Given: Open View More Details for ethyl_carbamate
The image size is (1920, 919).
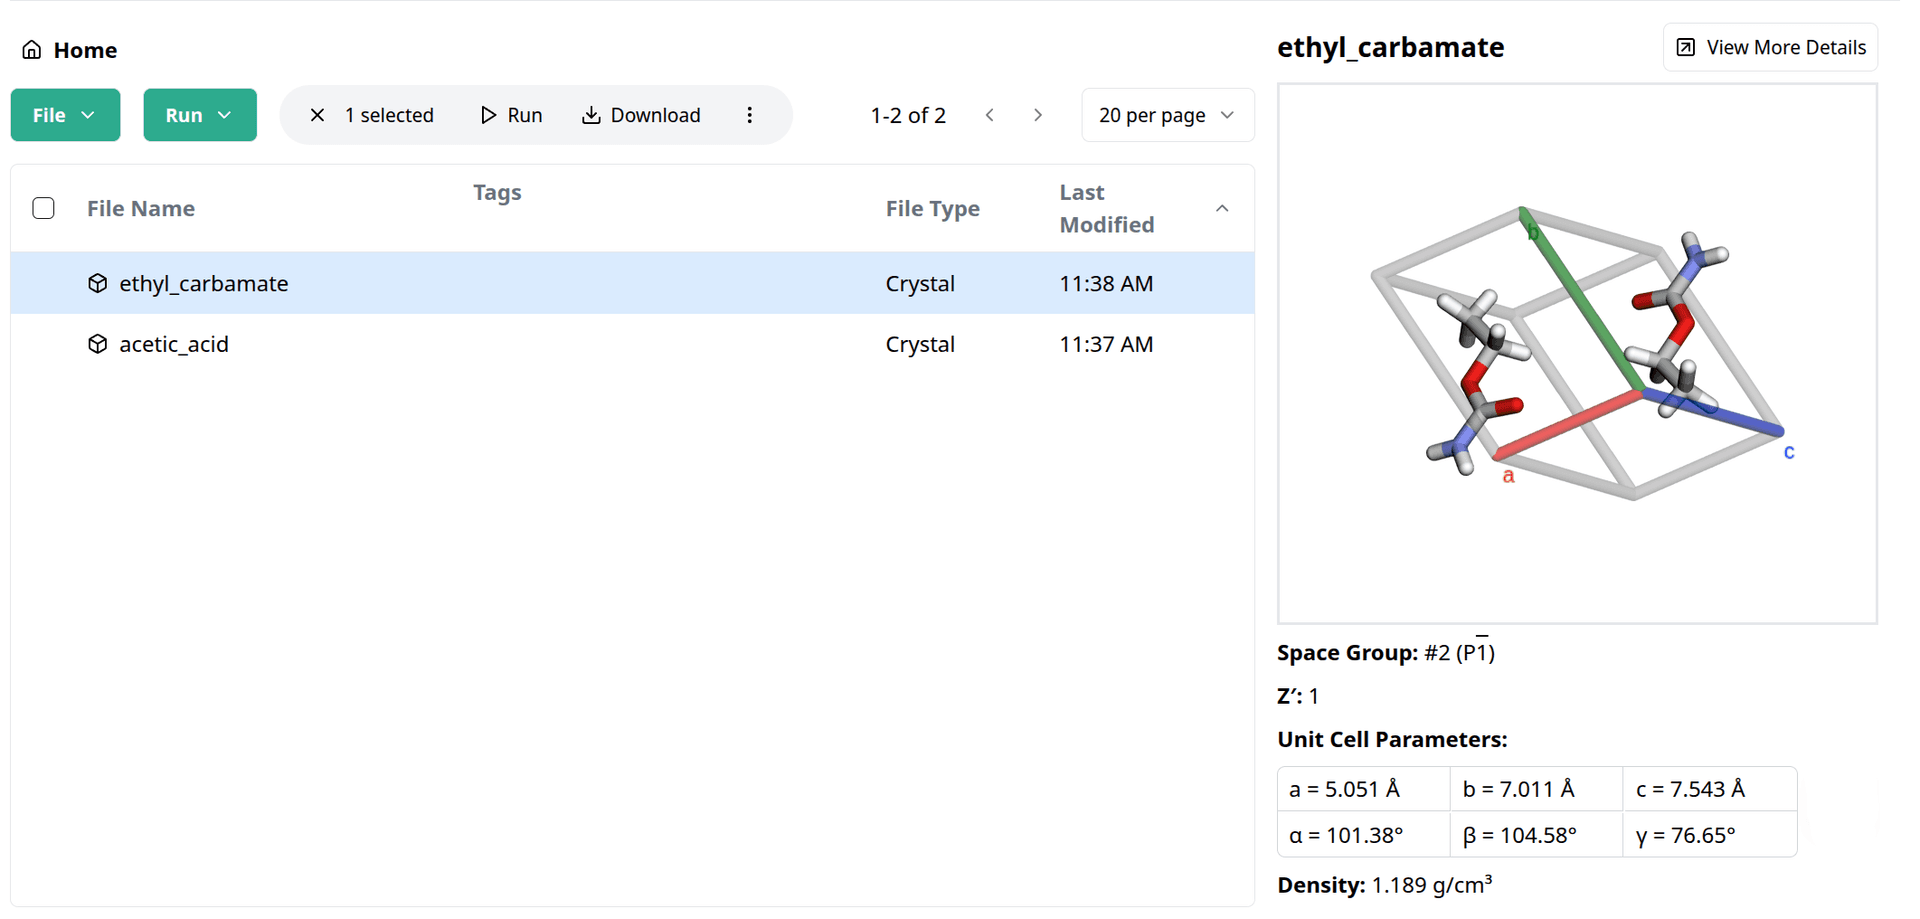Looking at the screenshot, I should point(1770,48).
